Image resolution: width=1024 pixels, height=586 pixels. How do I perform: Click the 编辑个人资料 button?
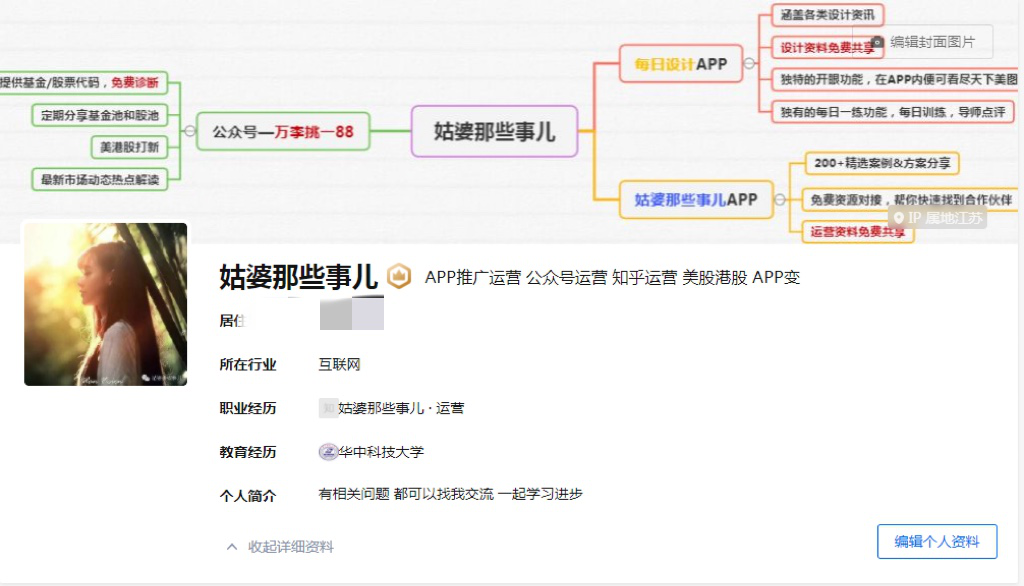[x=936, y=541]
